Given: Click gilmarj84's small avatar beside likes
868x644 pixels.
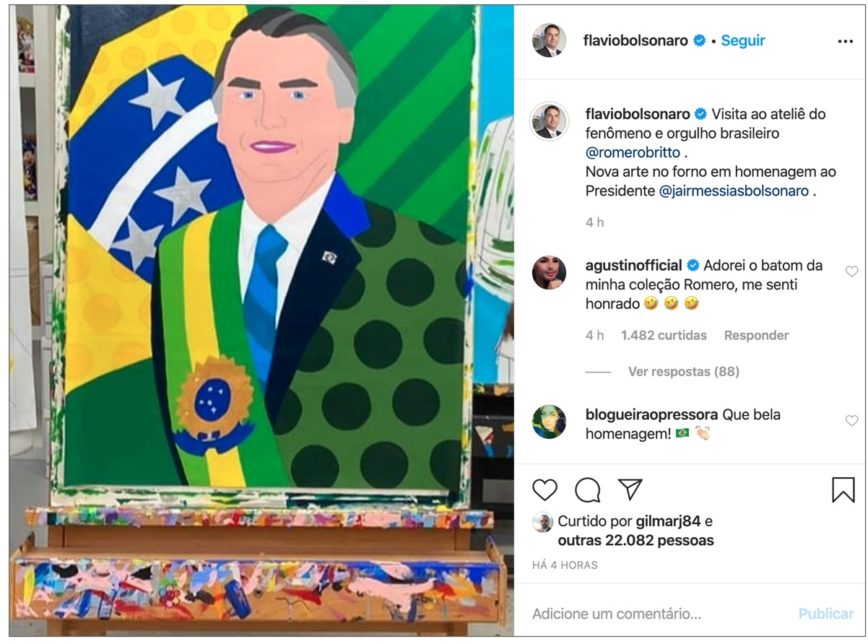Looking at the screenshot, I should click(x=542, y=522).
